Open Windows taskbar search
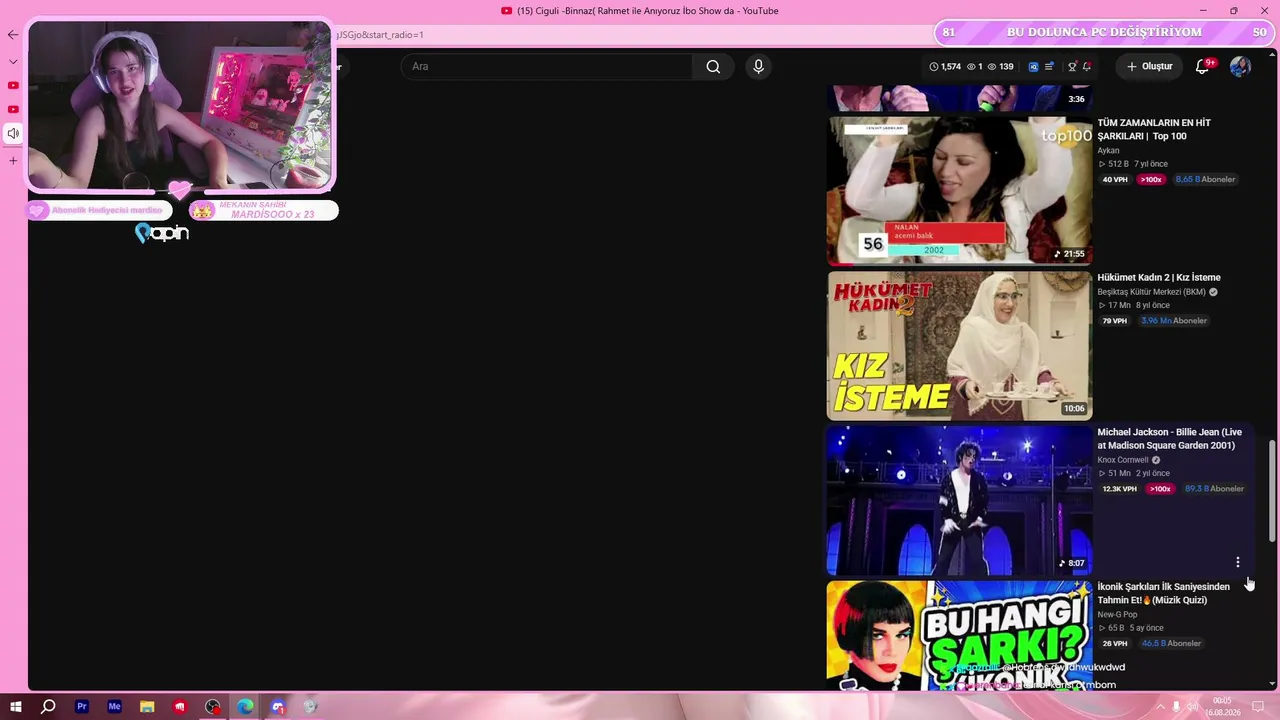1280x720 pixels. 48,707
